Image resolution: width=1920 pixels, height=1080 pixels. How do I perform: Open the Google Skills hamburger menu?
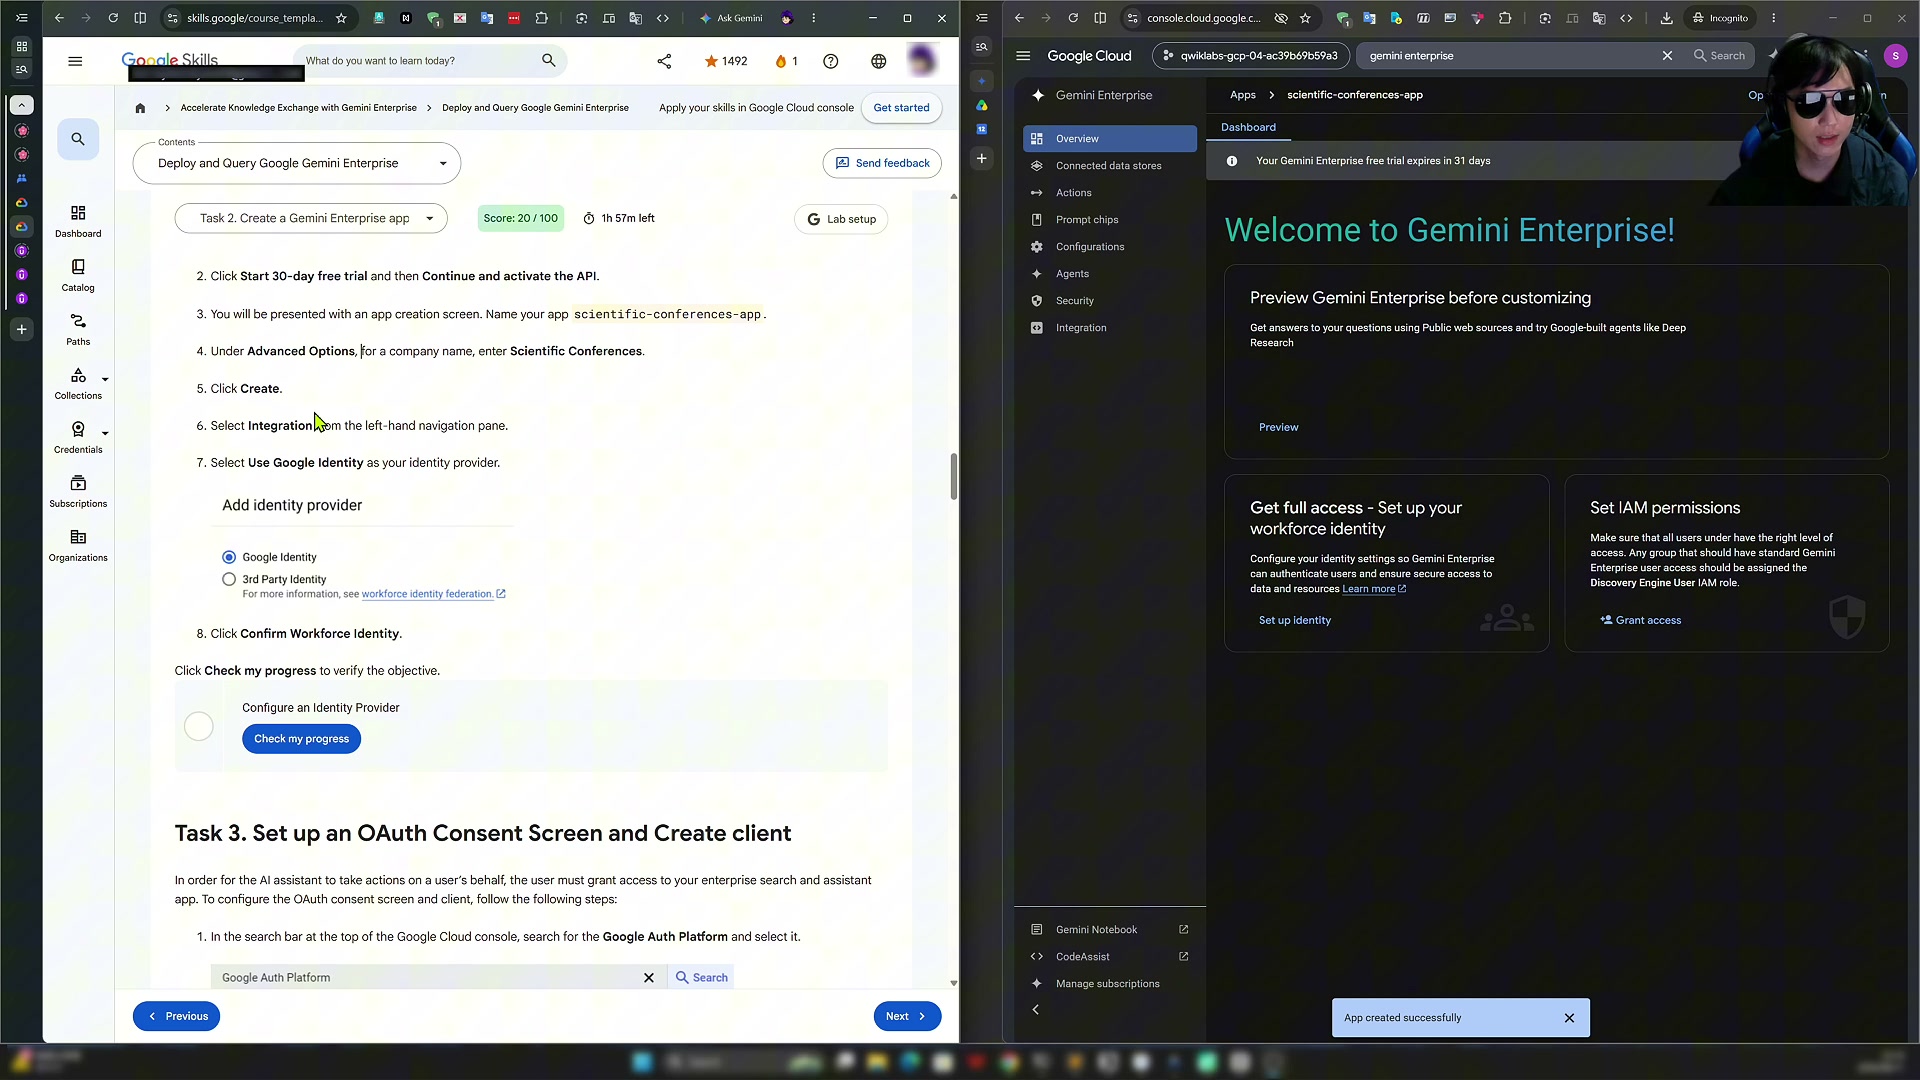[x=75, y=61]
